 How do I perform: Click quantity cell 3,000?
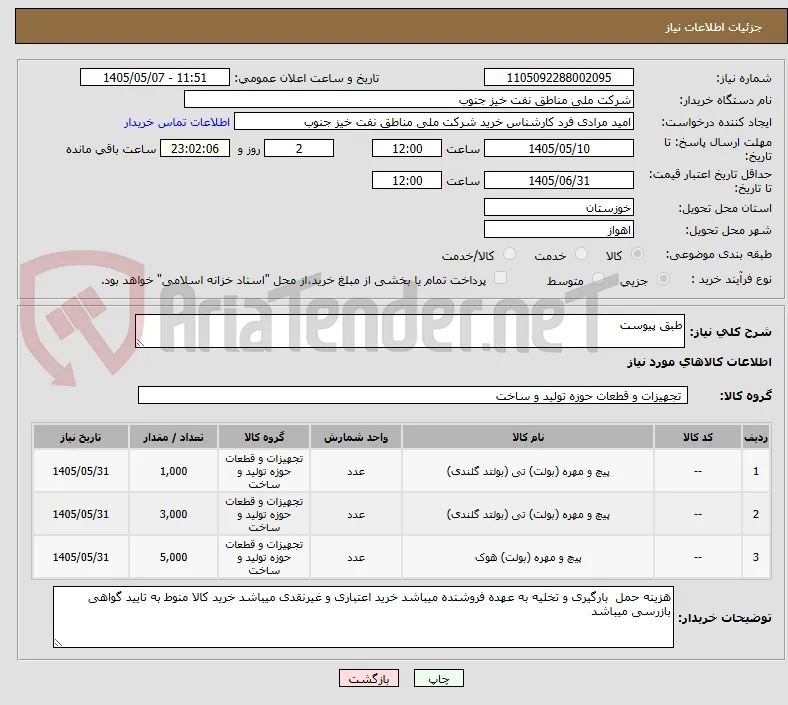click(173, 514)
